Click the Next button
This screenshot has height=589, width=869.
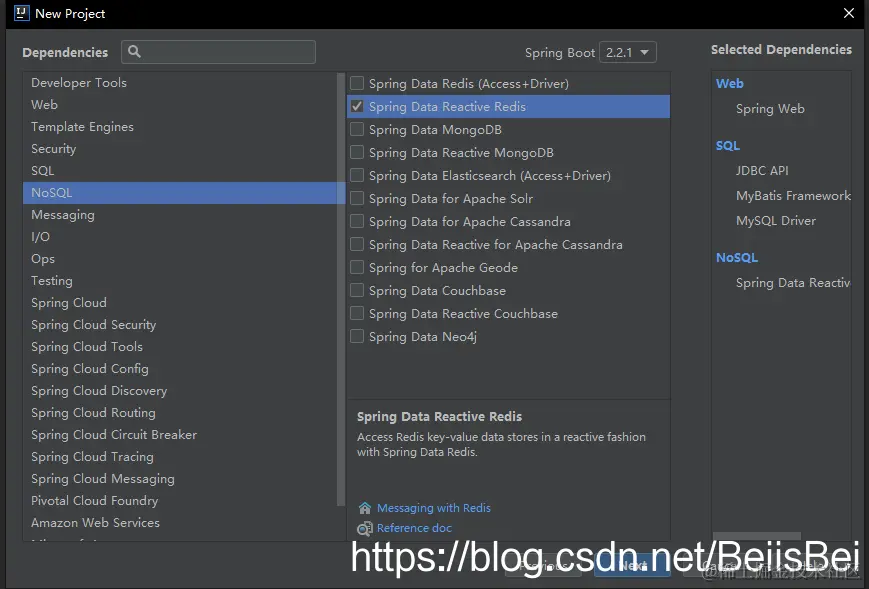click(x=632, y=566)
